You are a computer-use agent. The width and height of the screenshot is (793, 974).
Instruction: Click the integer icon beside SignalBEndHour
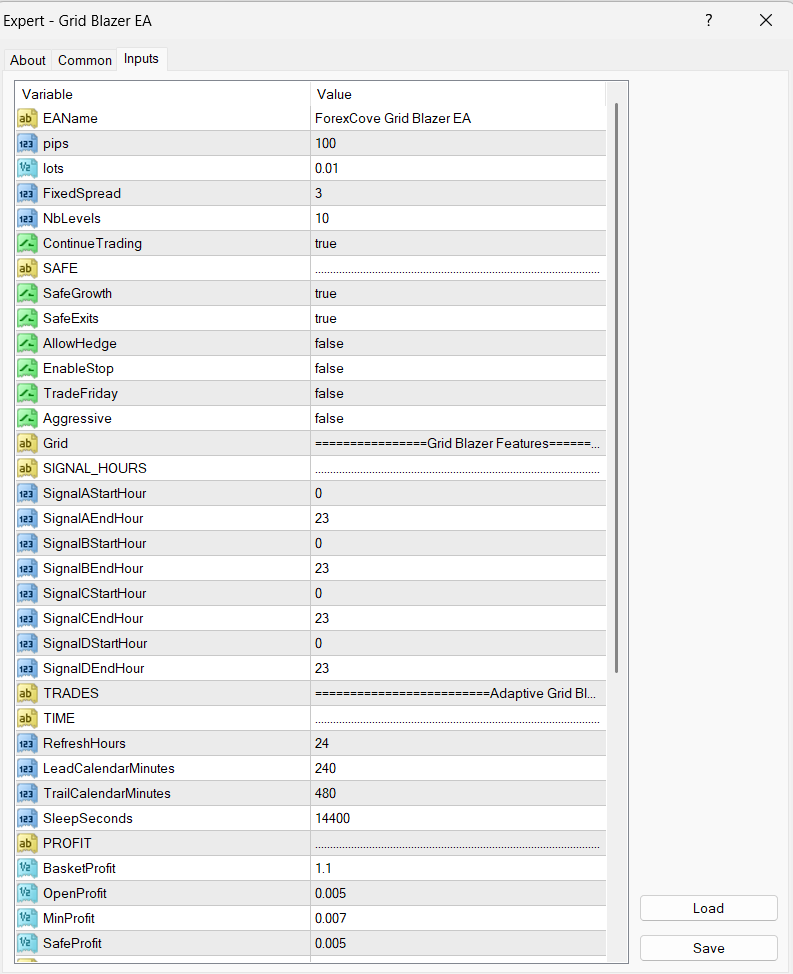(27, 568)
